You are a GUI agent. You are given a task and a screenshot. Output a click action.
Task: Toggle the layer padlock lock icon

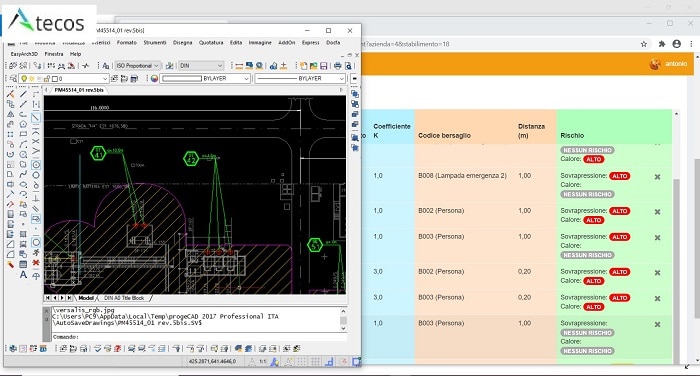coord(46,79)
